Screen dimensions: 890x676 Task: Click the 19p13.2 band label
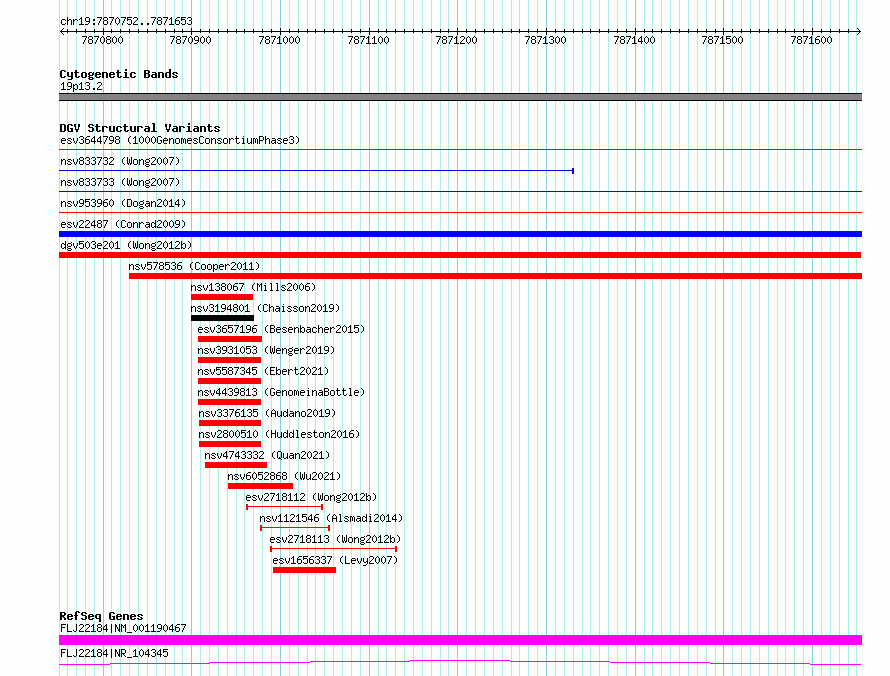pyautogui.click(x=81, y=86)
